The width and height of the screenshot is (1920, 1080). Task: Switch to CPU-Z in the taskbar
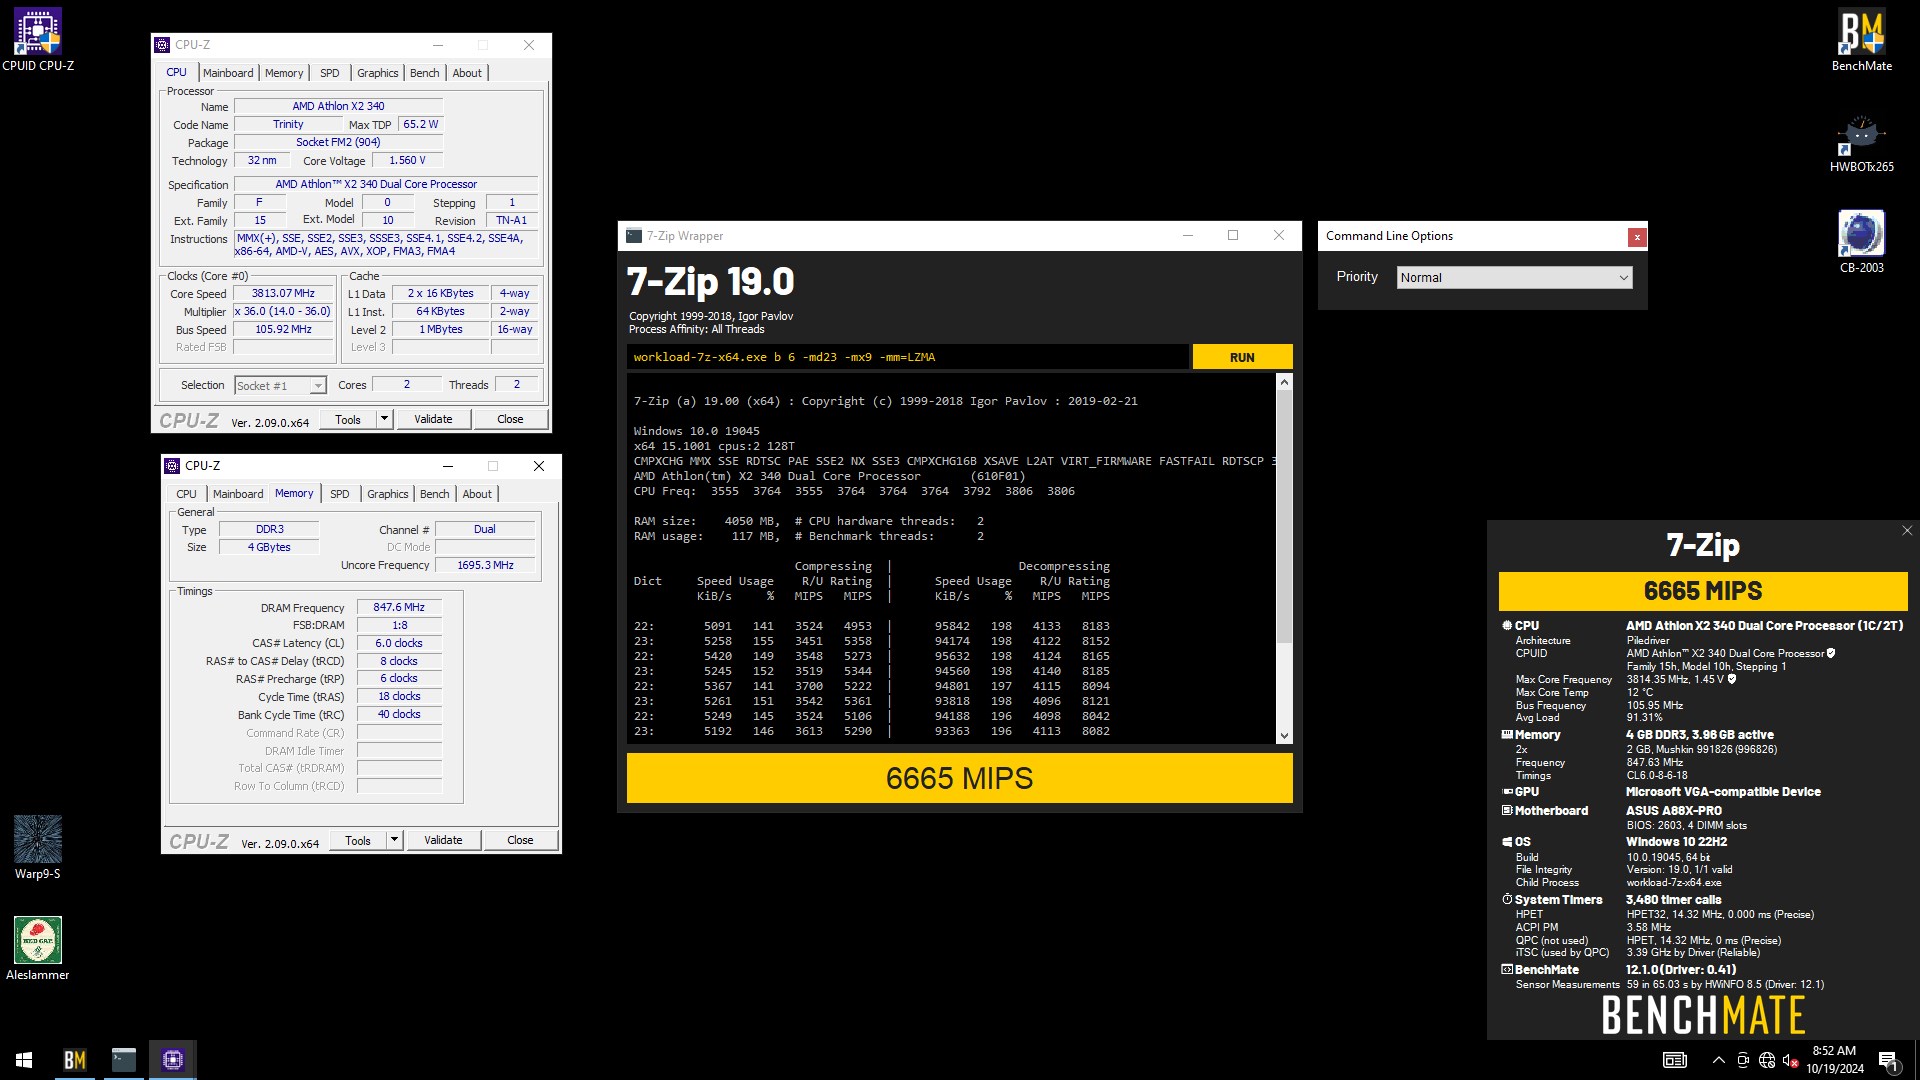[x=173, y=1060]
